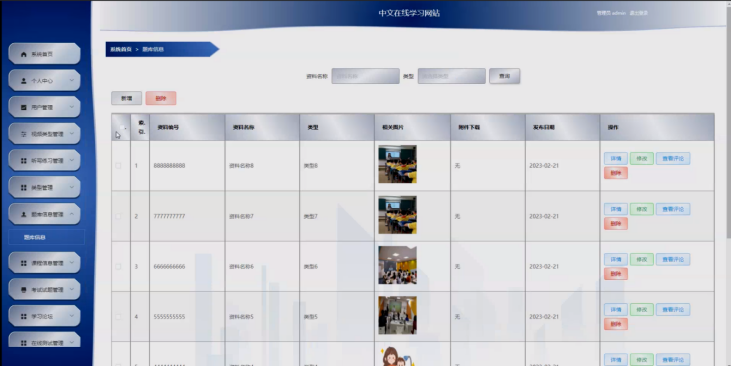Click the grid icon beside 听写练习管理
Screen dimensions: 732x367
tap(24, 161)
